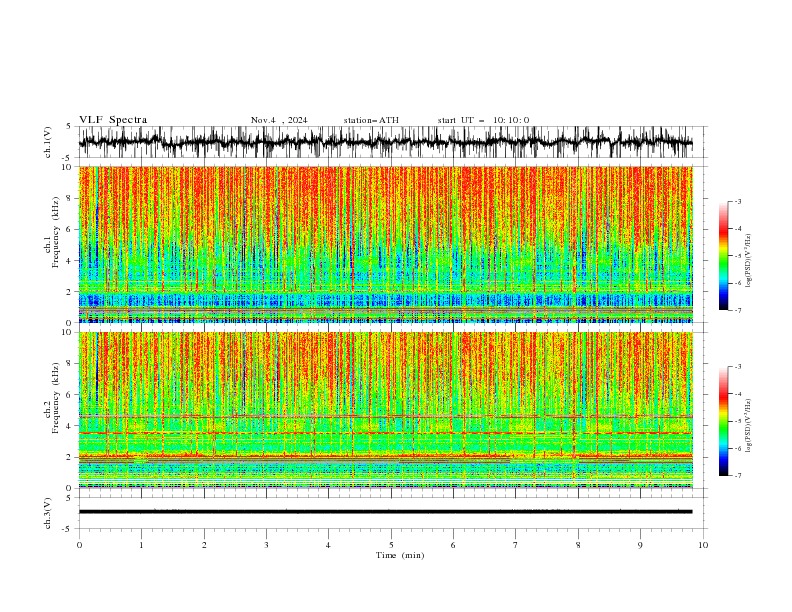Image resolution: width=792 pixels, height=612 pixels.
Task: Click the "start UT = 10:10:0" label
Action: (x=483, y=120)
